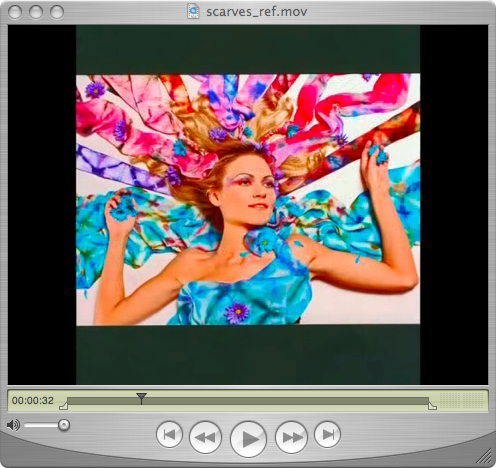Click the window resize grip corner

tap(484, 456)
